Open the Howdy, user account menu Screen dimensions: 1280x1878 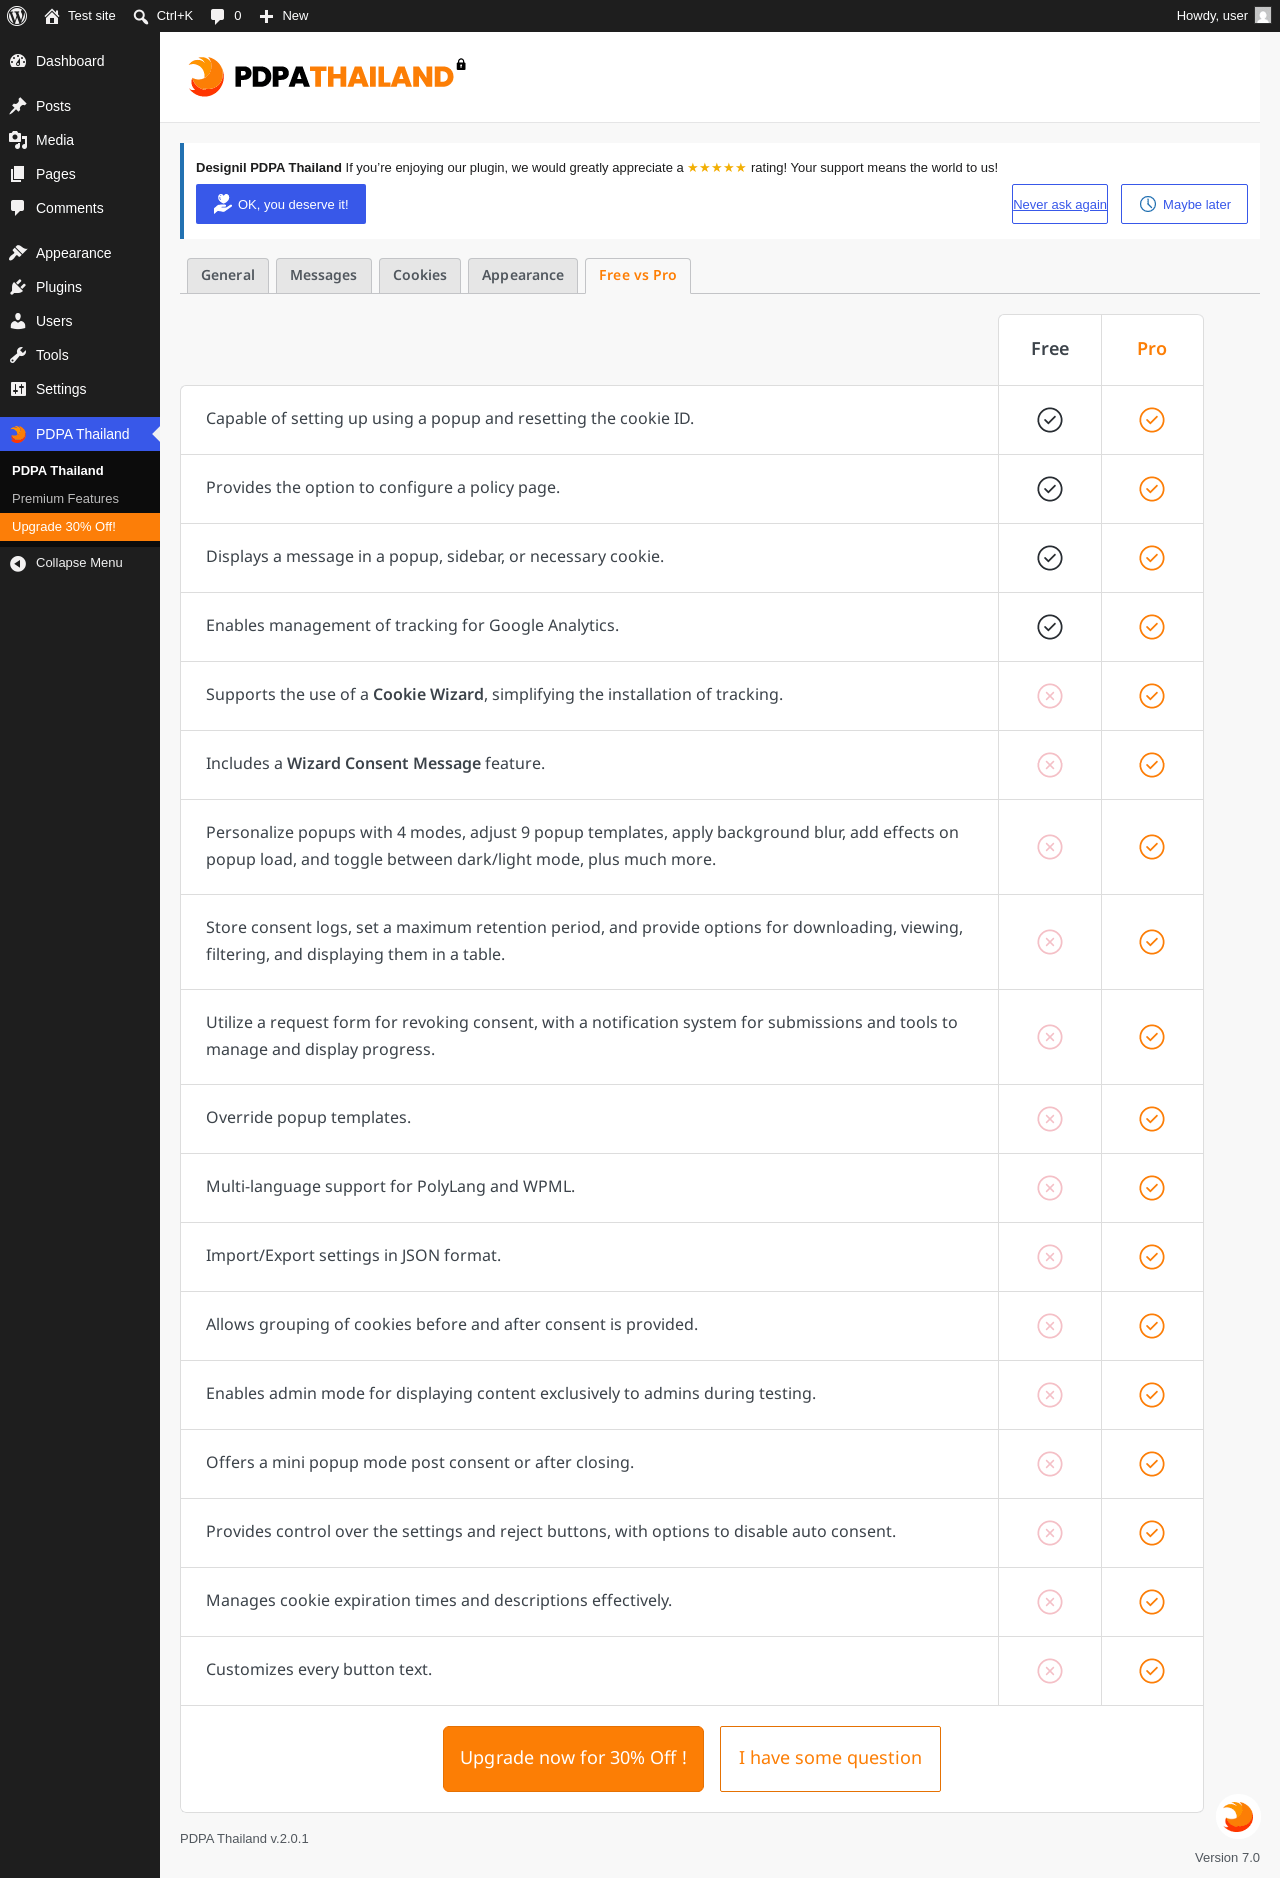(1223, 16)
